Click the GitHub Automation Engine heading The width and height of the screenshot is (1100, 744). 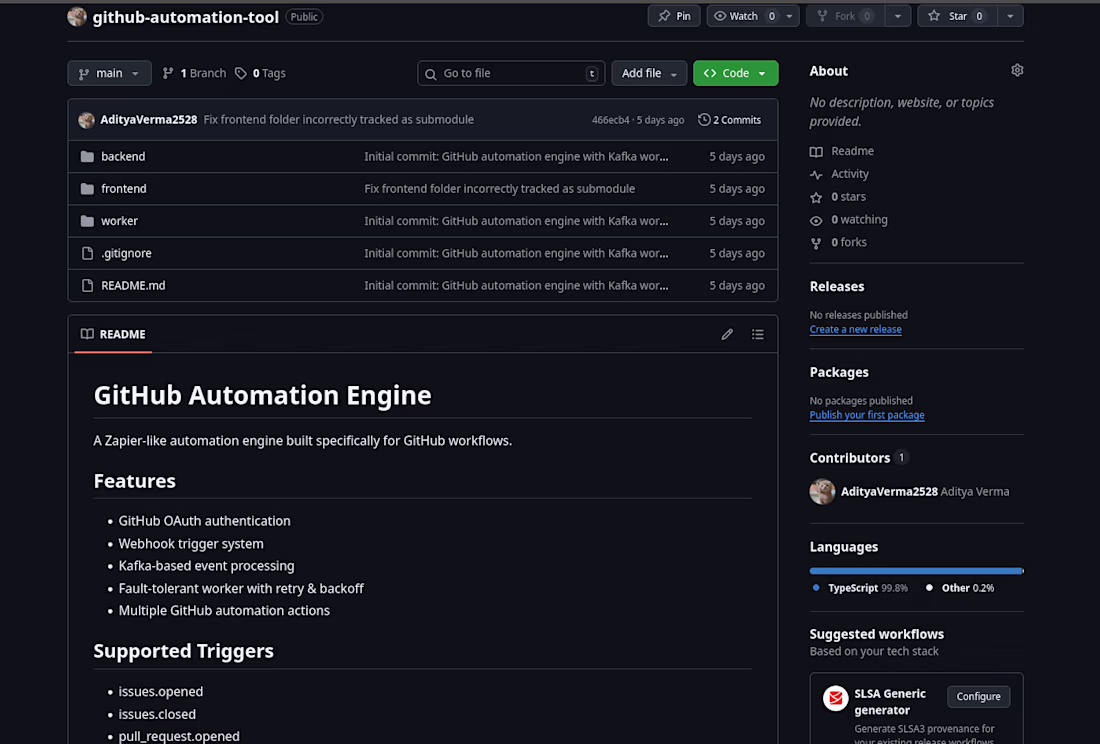point(262,395)
